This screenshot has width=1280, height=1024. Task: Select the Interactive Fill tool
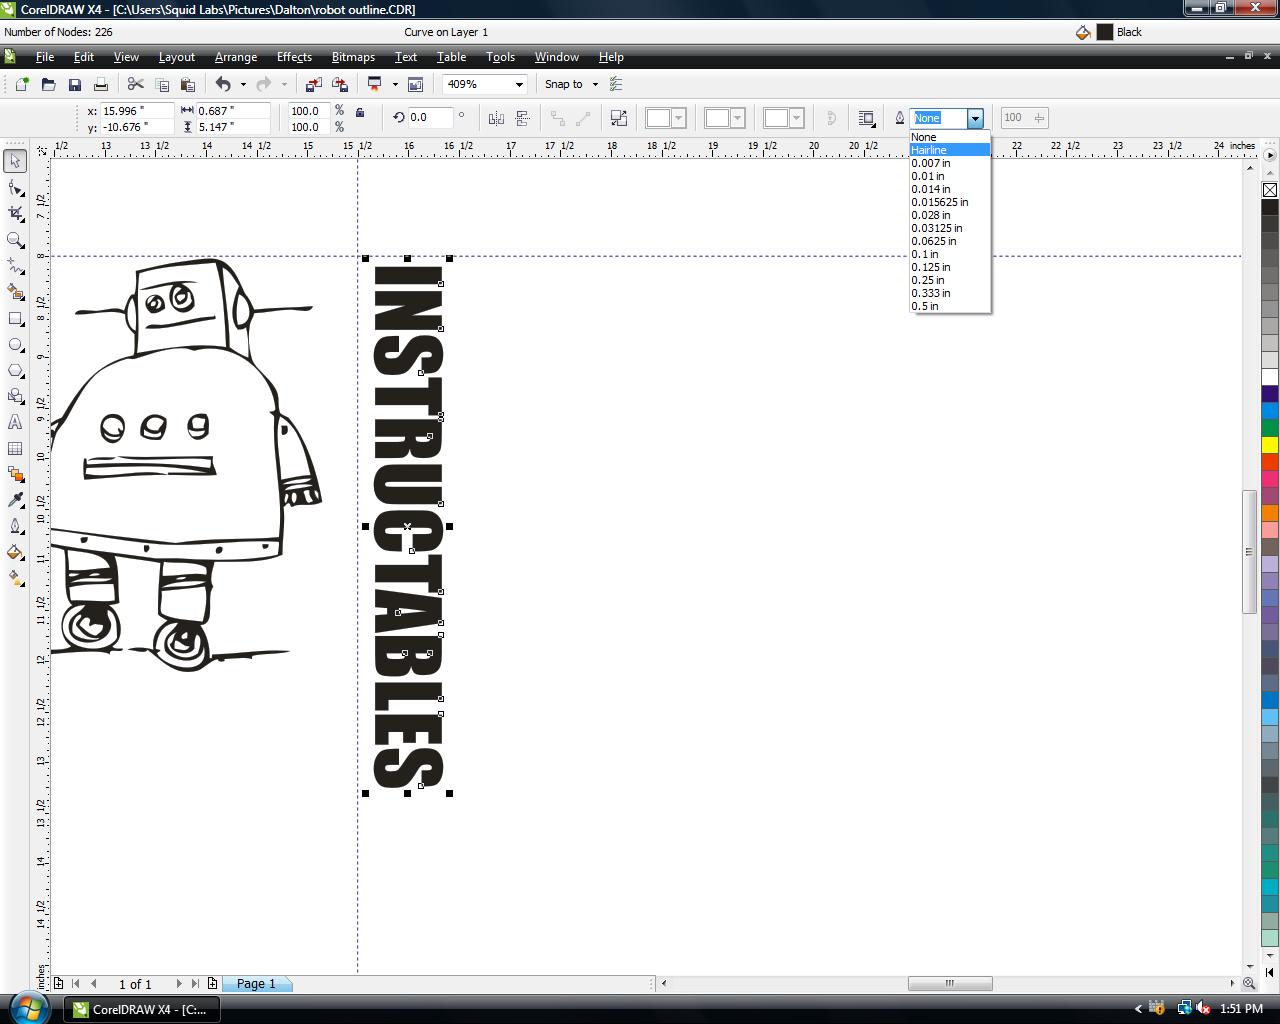point(15,579)
